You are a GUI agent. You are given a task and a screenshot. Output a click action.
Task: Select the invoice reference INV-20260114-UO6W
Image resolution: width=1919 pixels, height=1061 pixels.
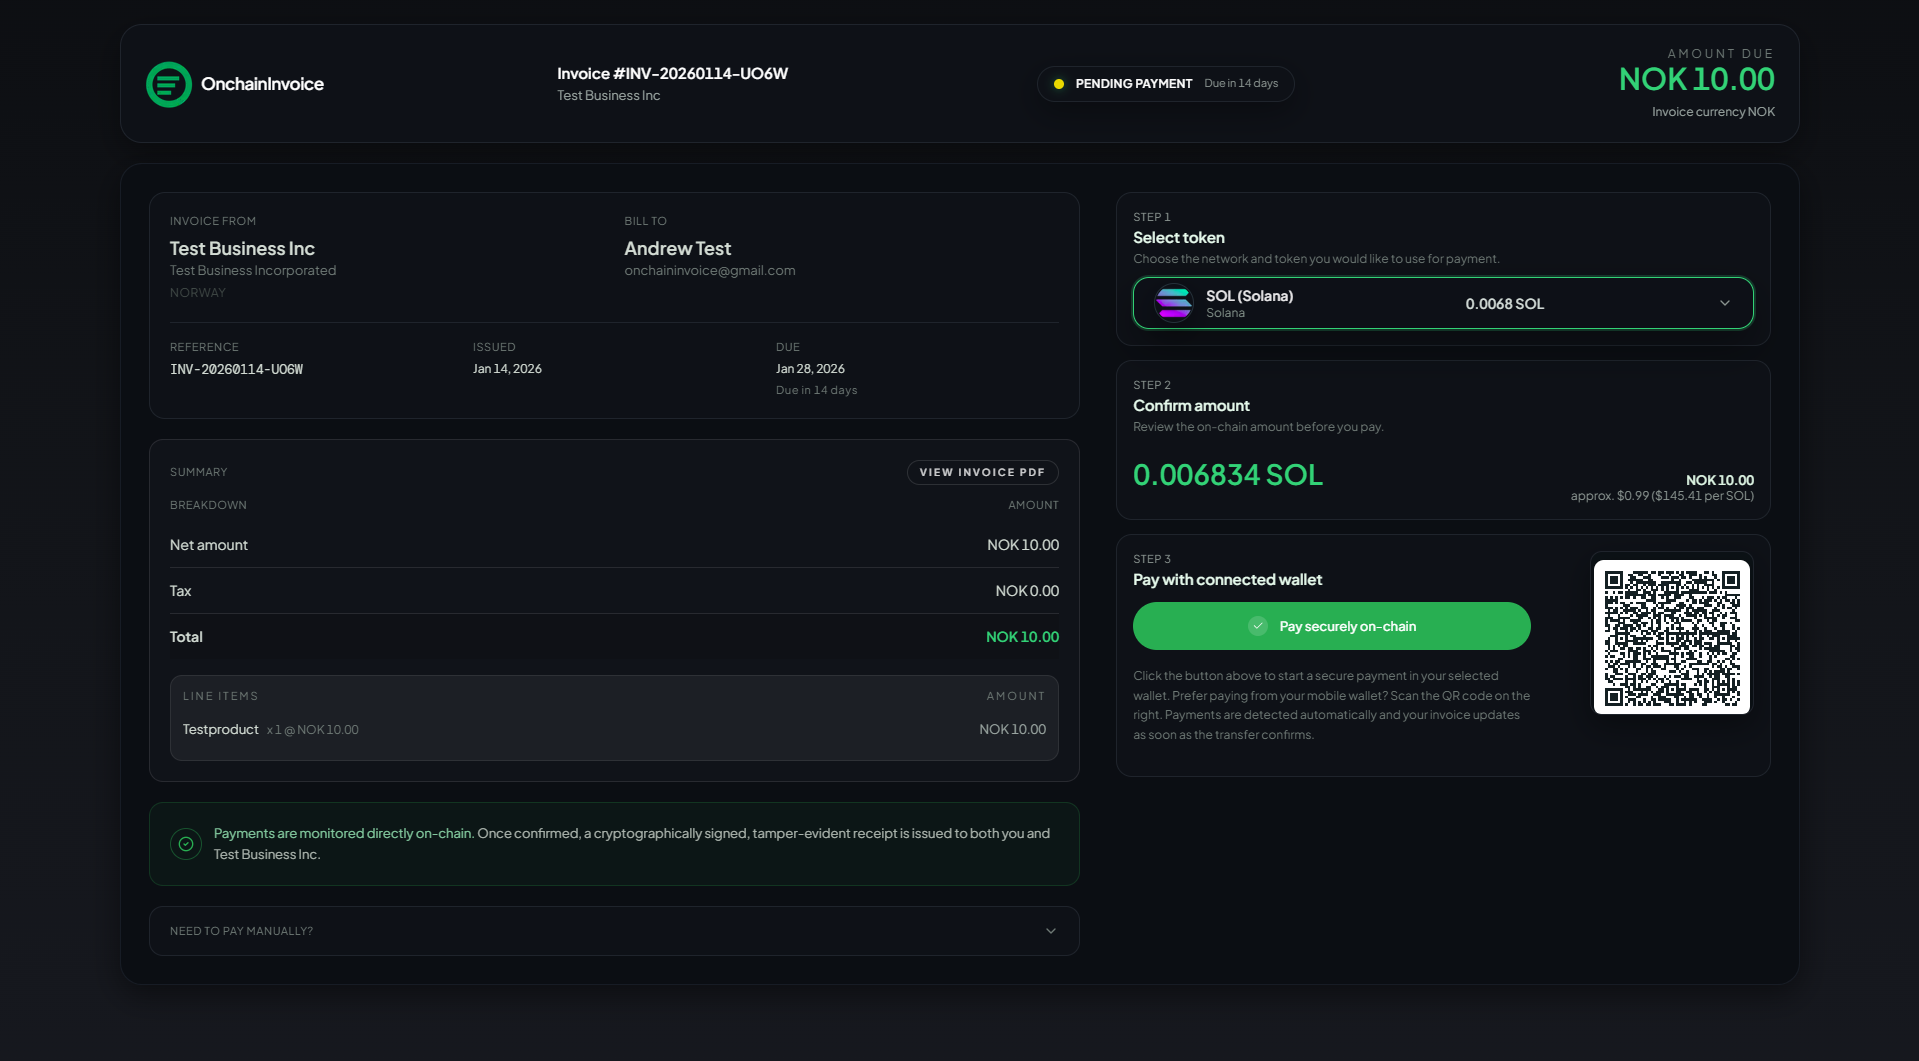237,369
